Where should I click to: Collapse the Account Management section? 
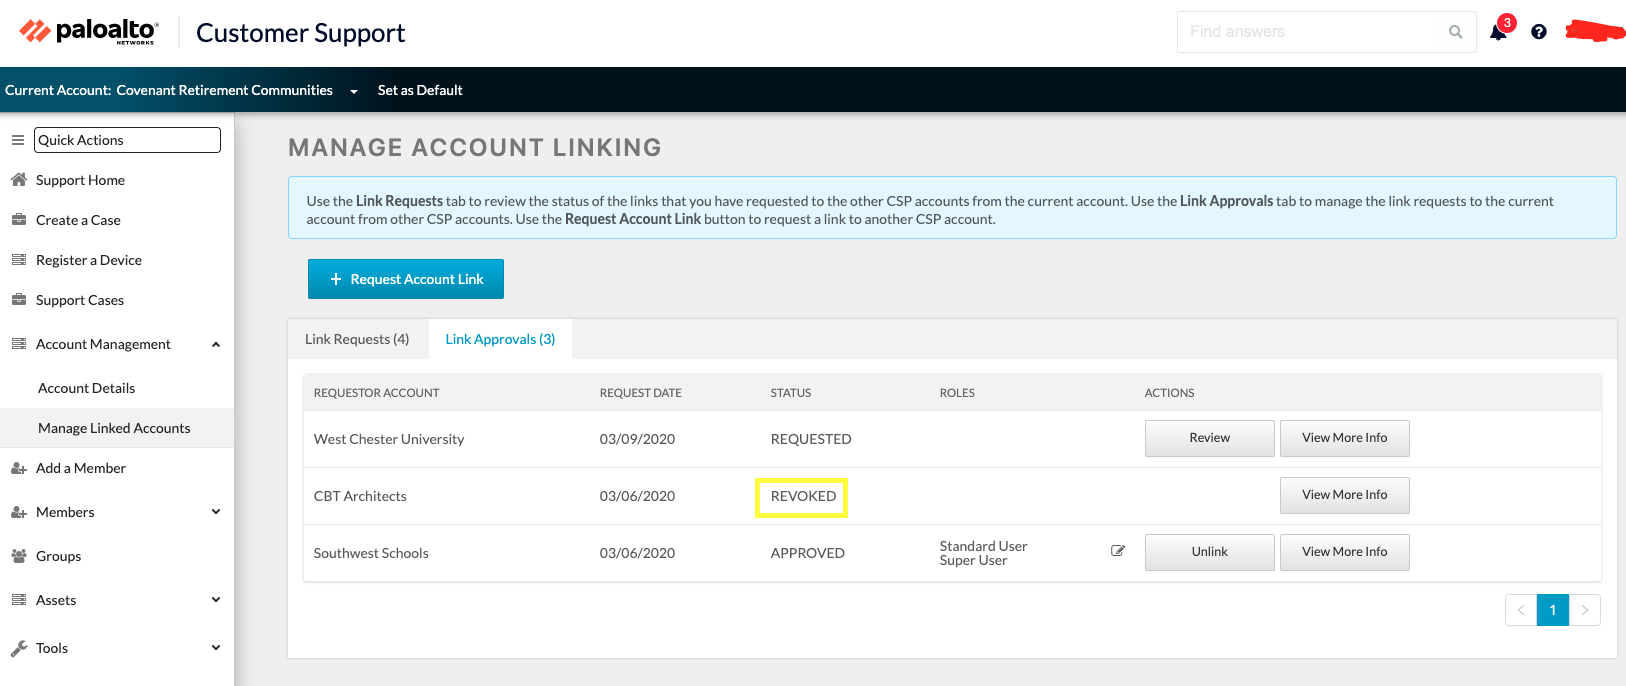click(x=216, y=344)
